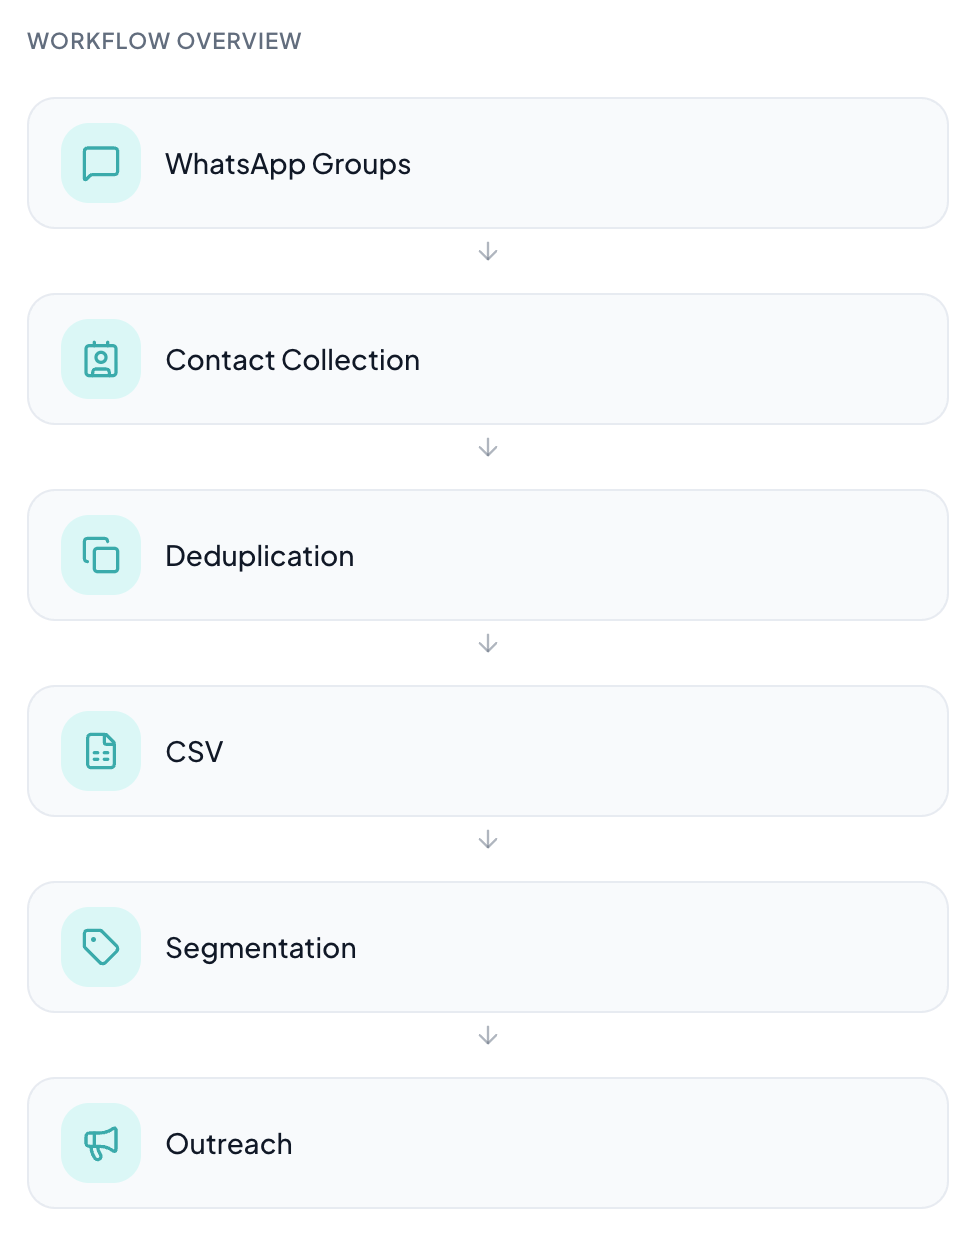Click the Outreach megaphone icon
978x1244 pixels.
pyautogui.click(x=101, y=1143)
